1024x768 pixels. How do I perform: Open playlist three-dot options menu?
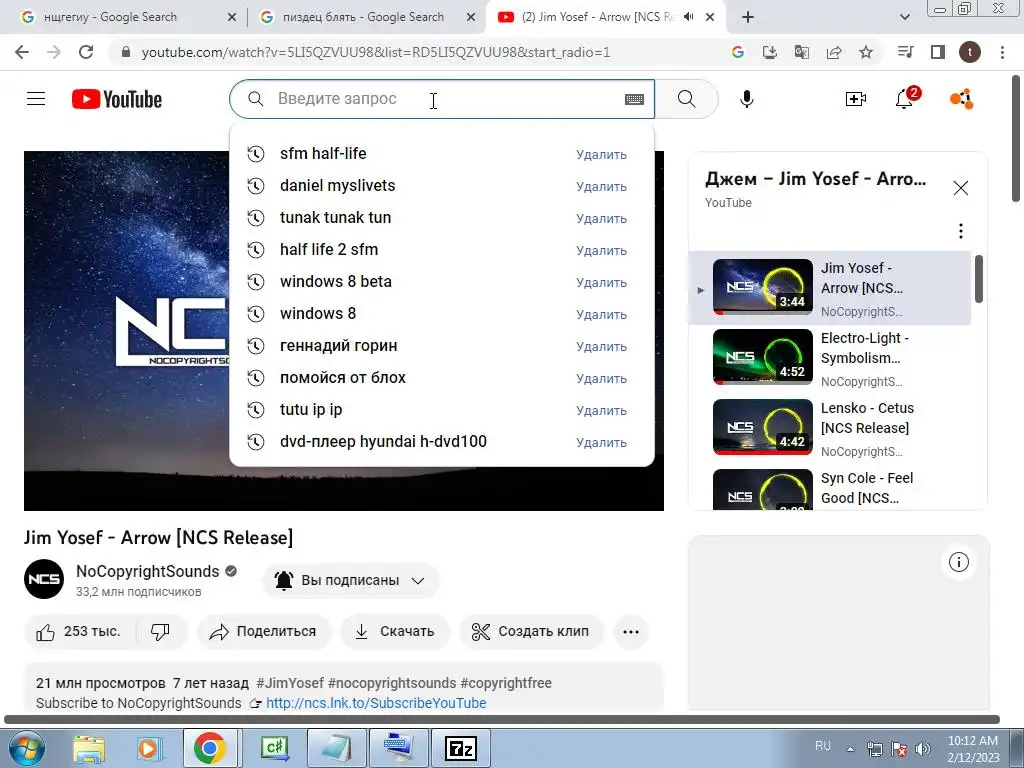pos(961,231)
